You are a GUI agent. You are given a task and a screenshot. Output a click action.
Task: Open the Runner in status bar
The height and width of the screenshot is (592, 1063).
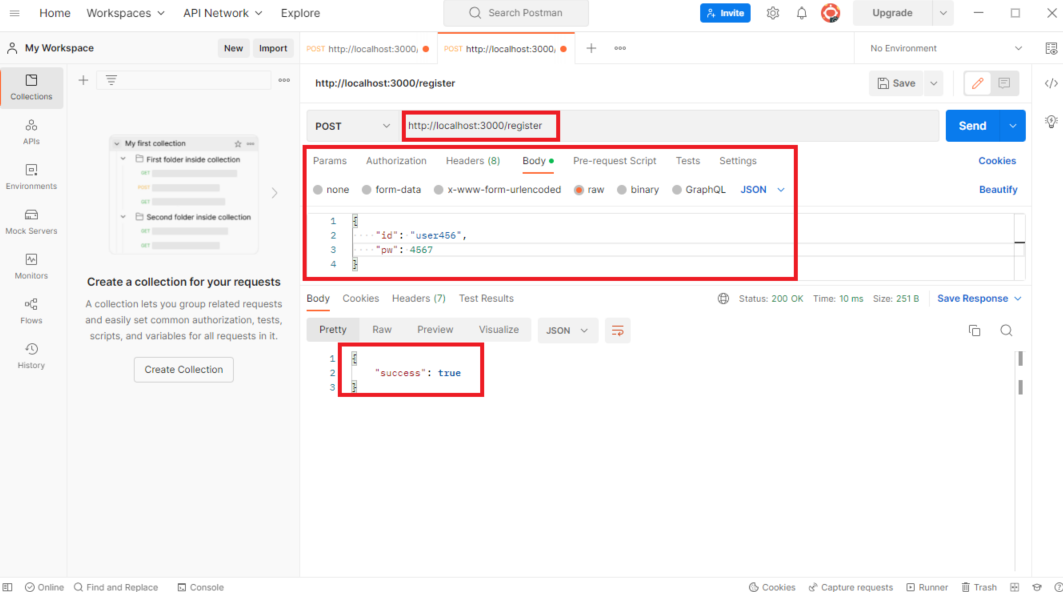[x=927, y=587]
